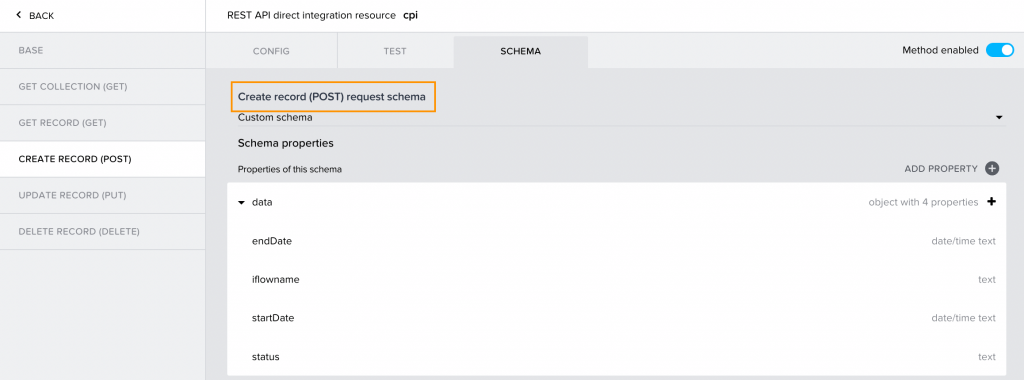Select GET COLLECTION (GET) method
The image size is (1024, 380).
[x=103, y=87]
